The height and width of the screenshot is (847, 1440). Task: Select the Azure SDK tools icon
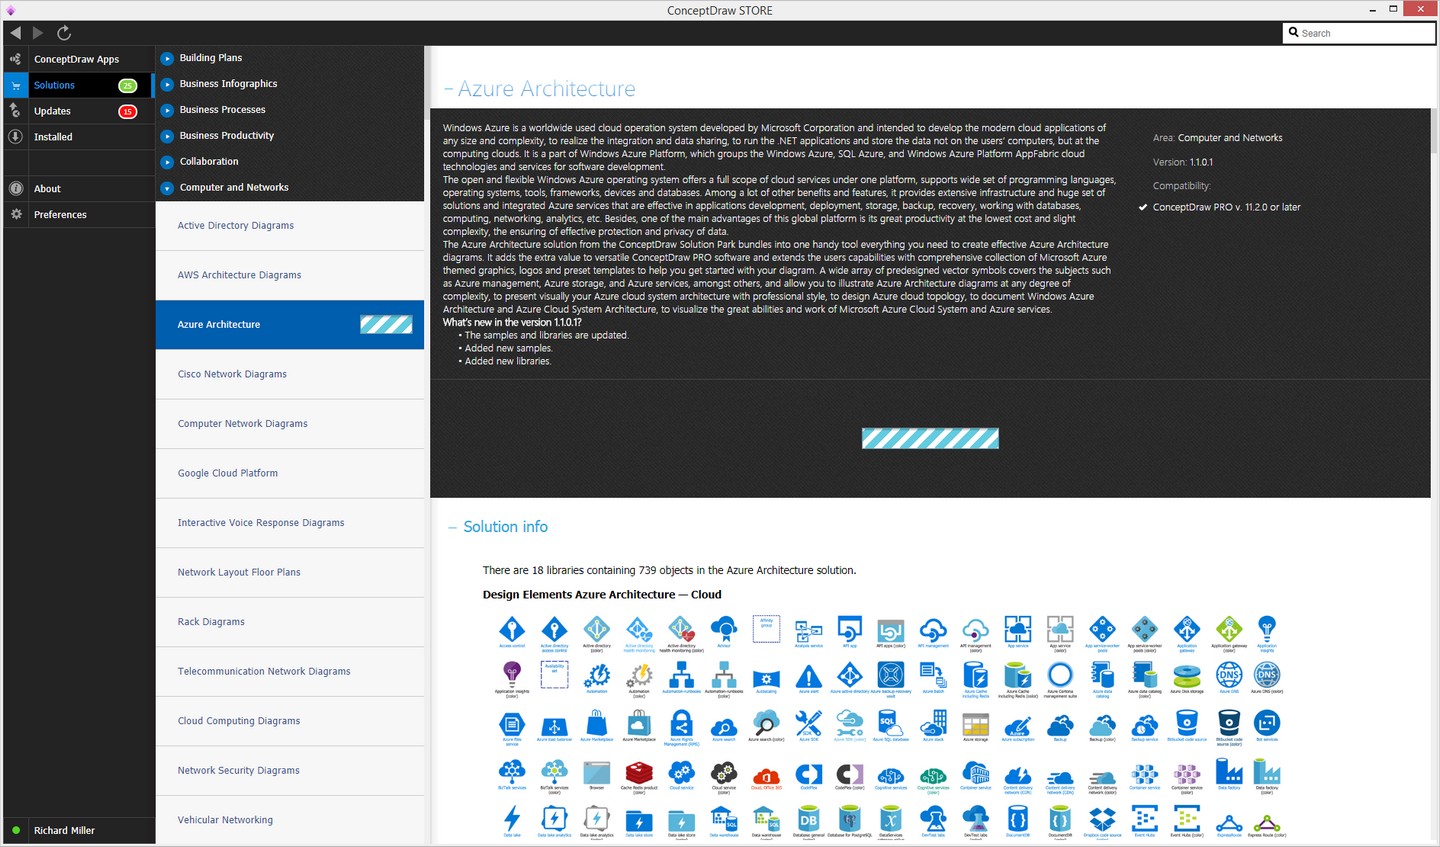tap(808, 724)
